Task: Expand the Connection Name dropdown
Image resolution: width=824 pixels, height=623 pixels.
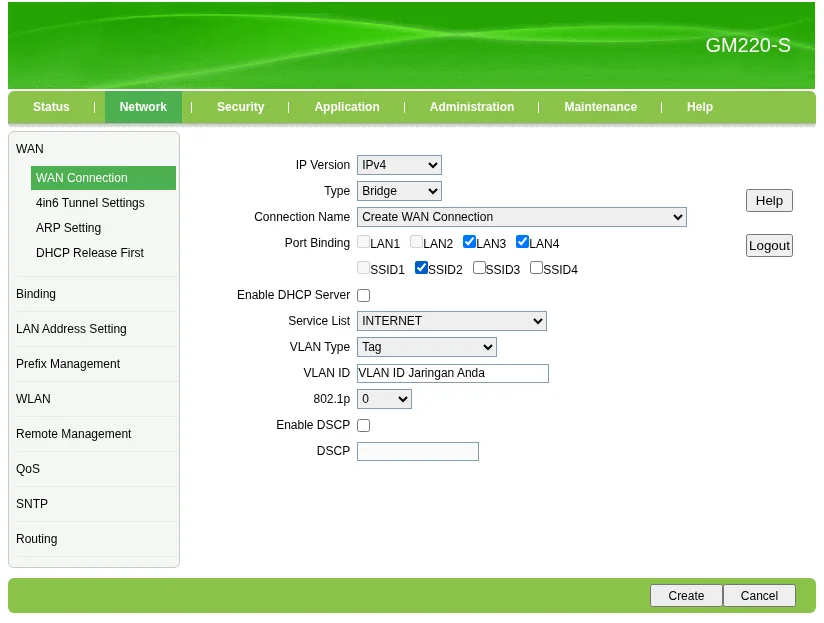Action: point(522,217)
